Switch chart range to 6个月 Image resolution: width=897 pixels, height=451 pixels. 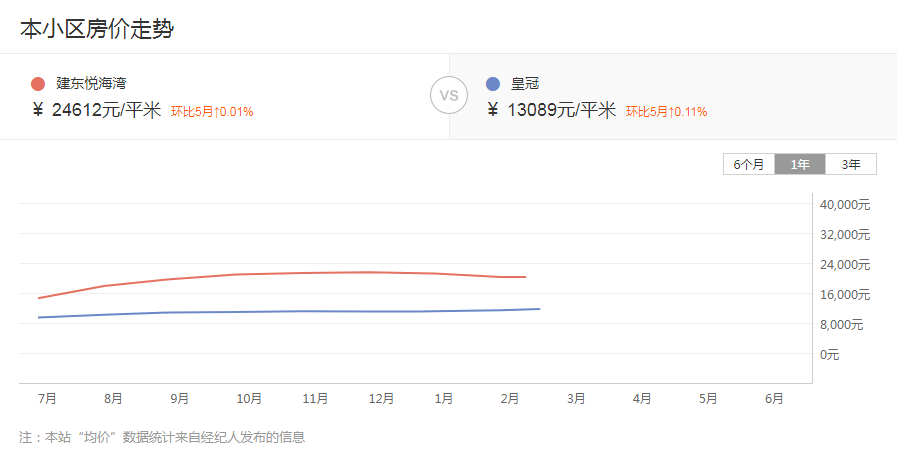[749, 164]
